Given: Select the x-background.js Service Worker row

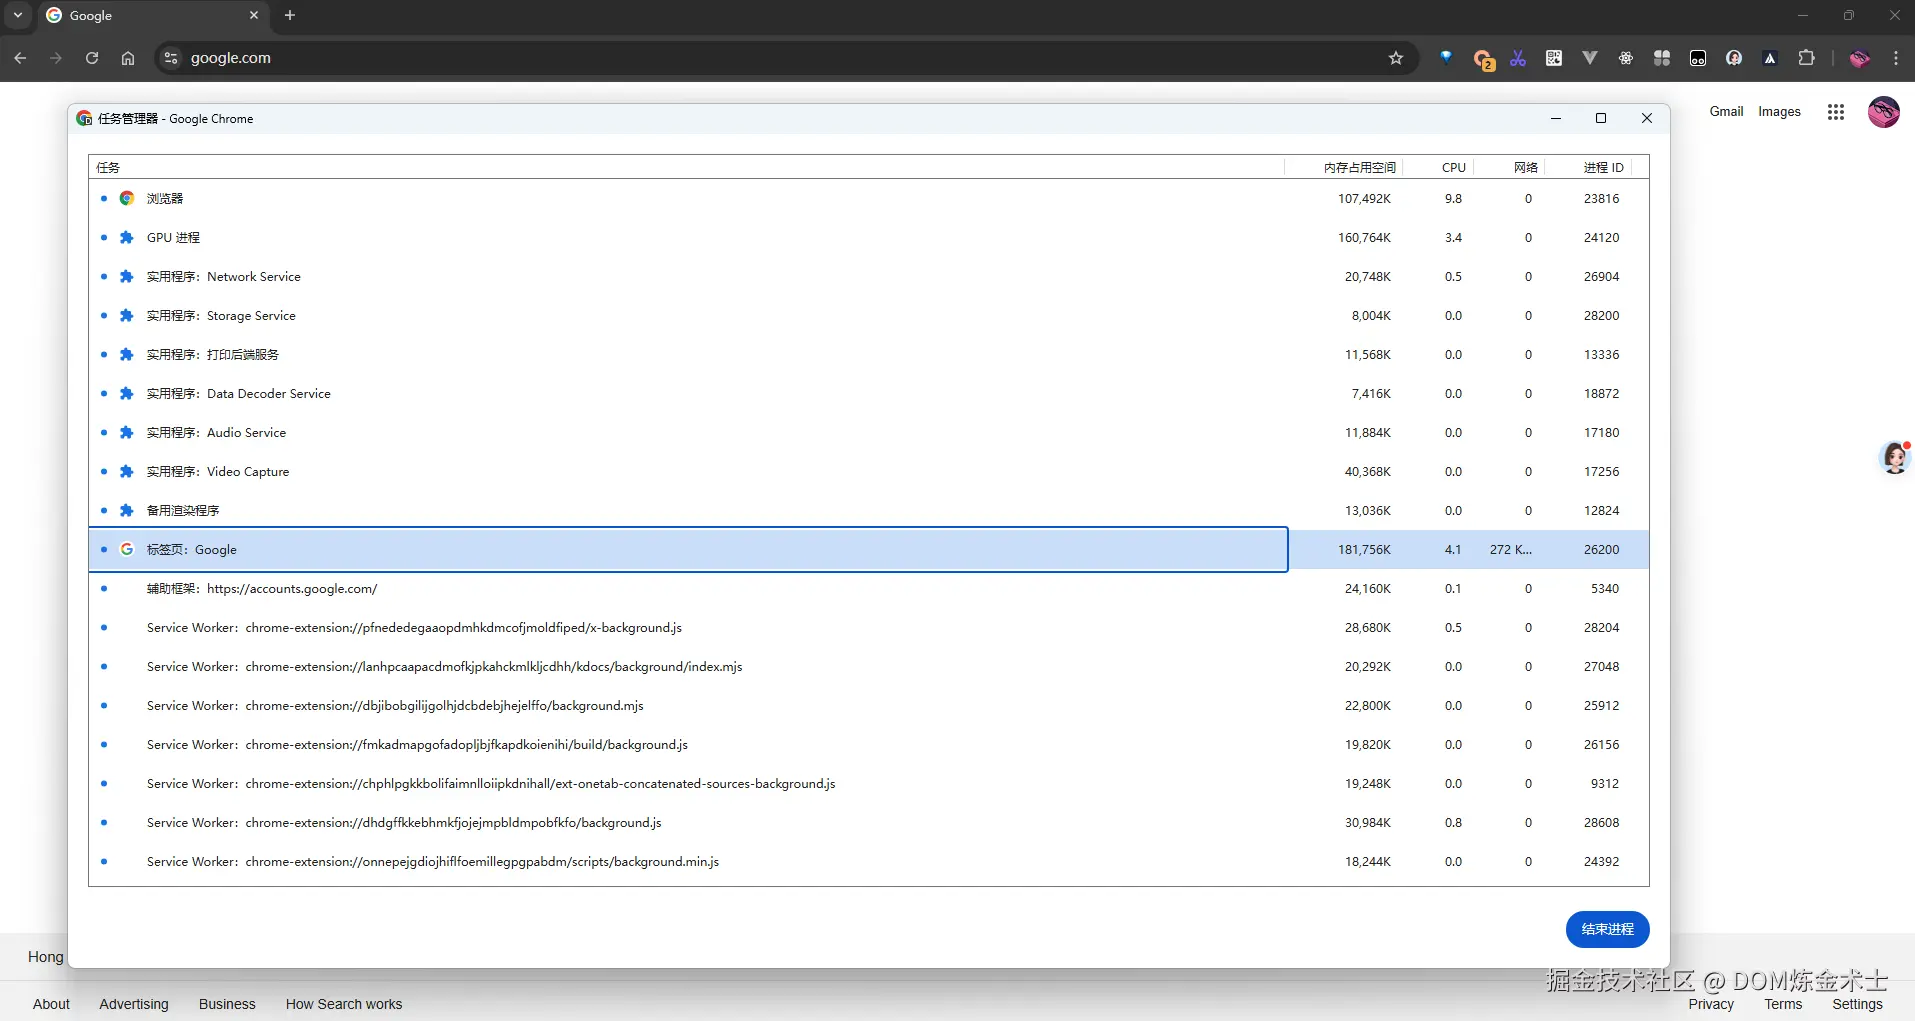Looking at the screenshot, I should pyautogui.click(x=868, y=627).
